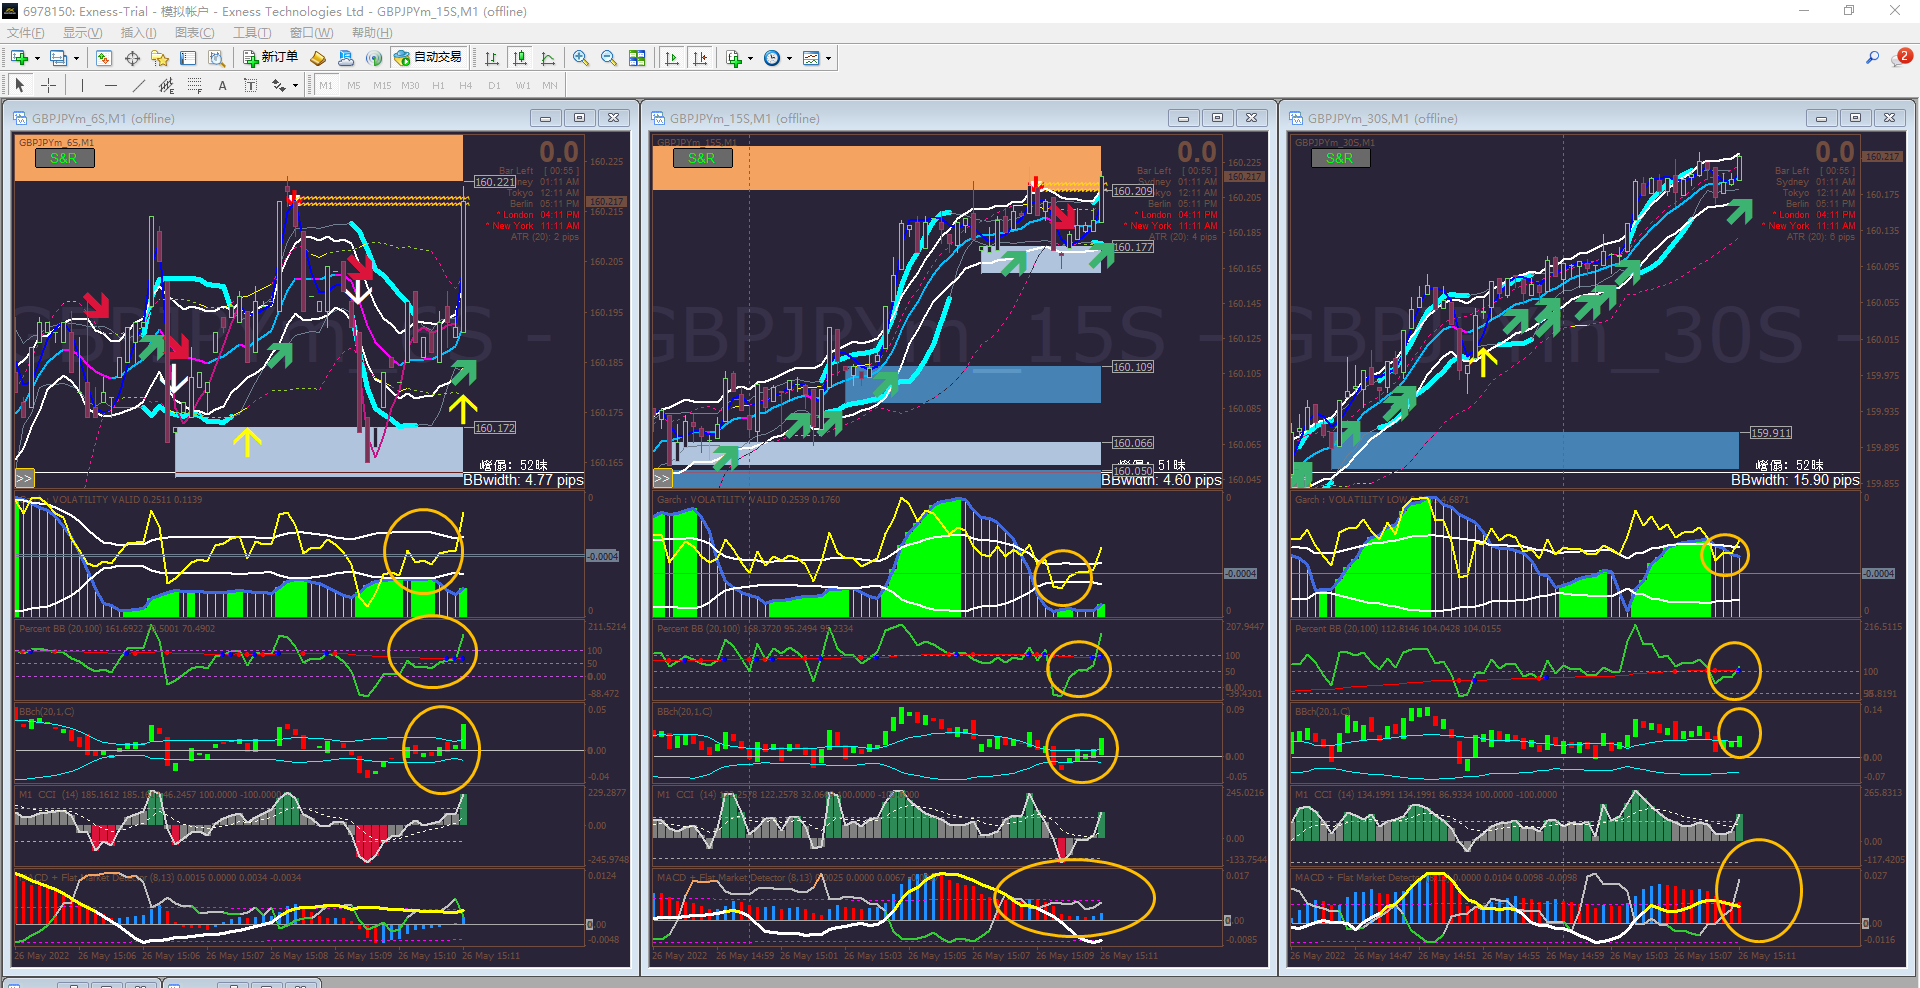Click S&R button in GBPJPYm_15S chart
The image size is (1920, 988).
coord(702,158)
